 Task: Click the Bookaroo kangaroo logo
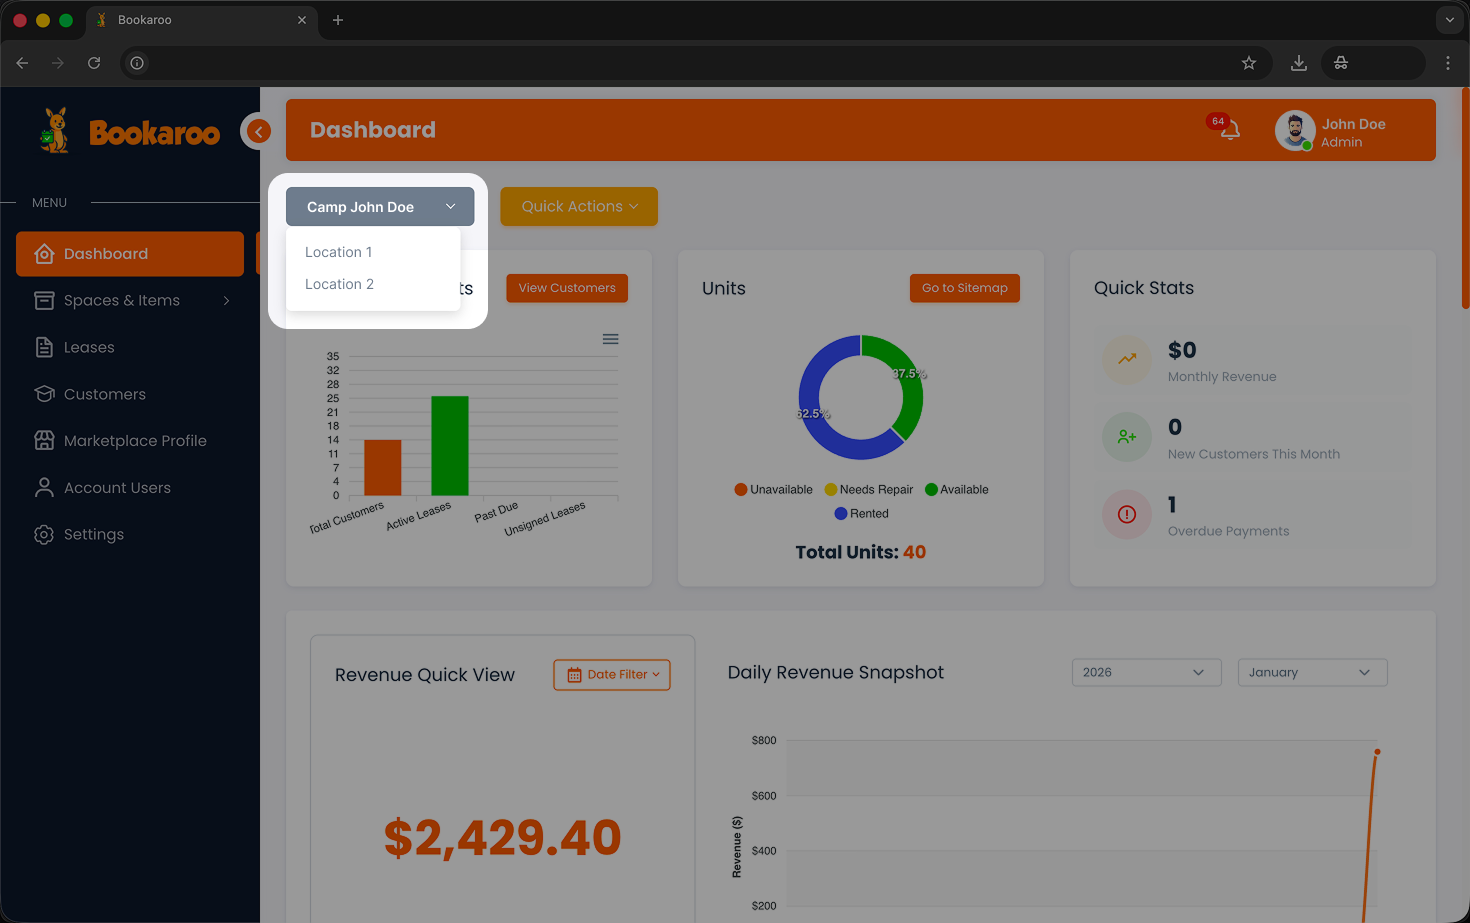(55, 131)
